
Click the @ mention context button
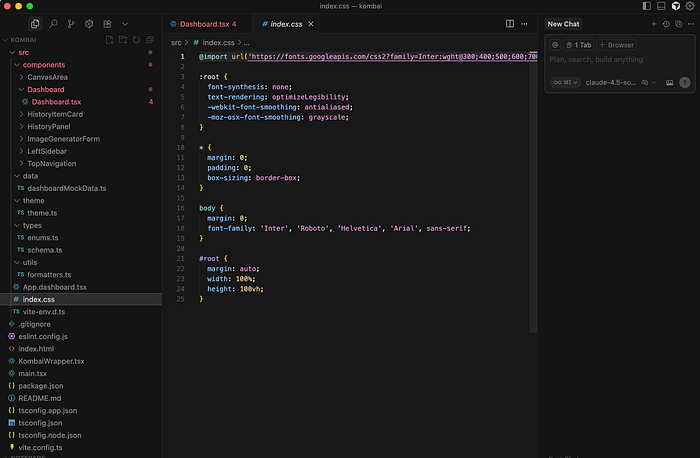555,45
